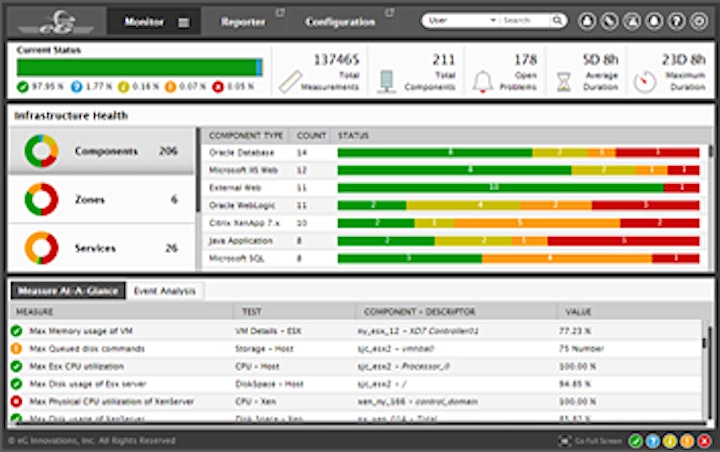The height and width of the screenshot is (452, 720).
Task: Click the donut chart beside Components
Action: [41, 151]
